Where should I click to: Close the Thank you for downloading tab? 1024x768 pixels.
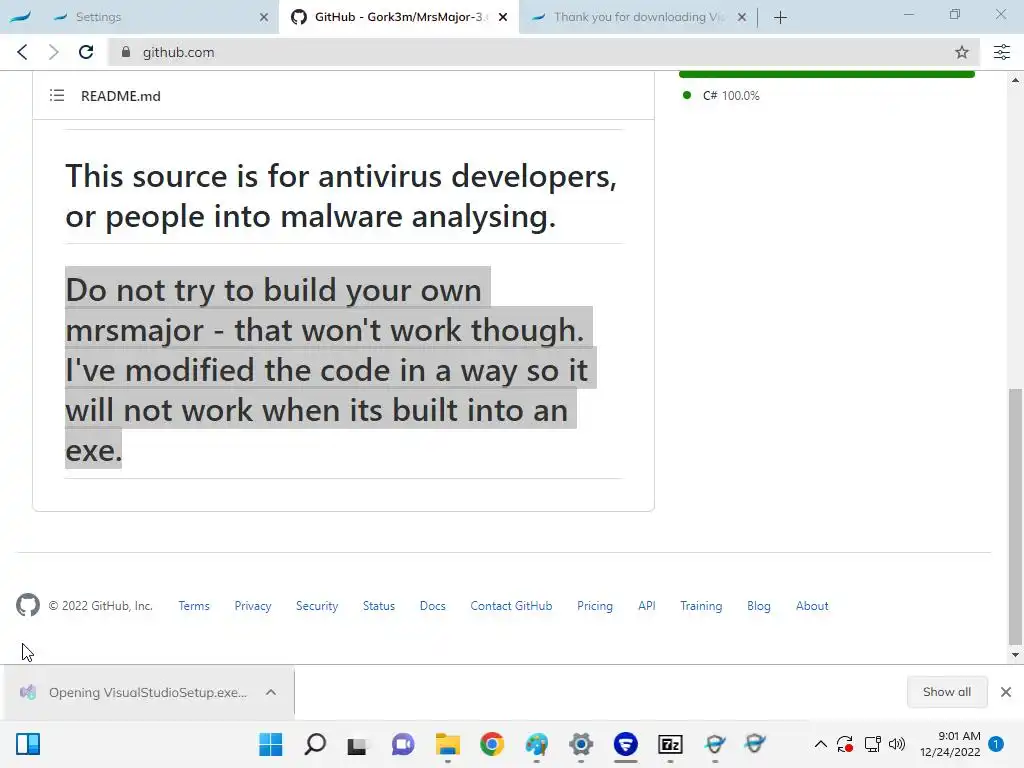point(742,17)
